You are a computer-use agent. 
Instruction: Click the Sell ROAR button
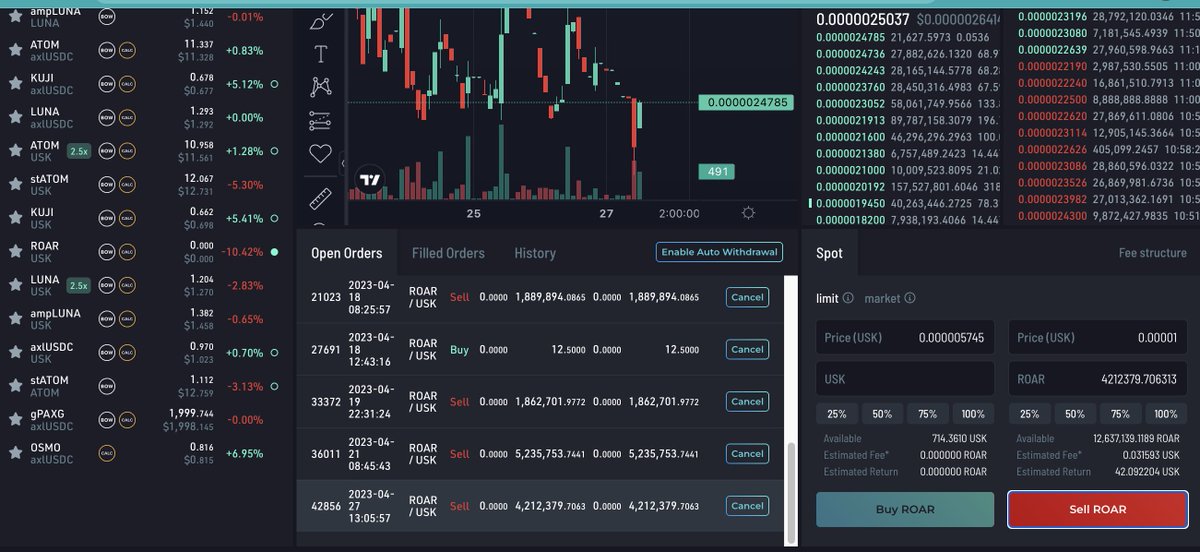click(1097, 509)
